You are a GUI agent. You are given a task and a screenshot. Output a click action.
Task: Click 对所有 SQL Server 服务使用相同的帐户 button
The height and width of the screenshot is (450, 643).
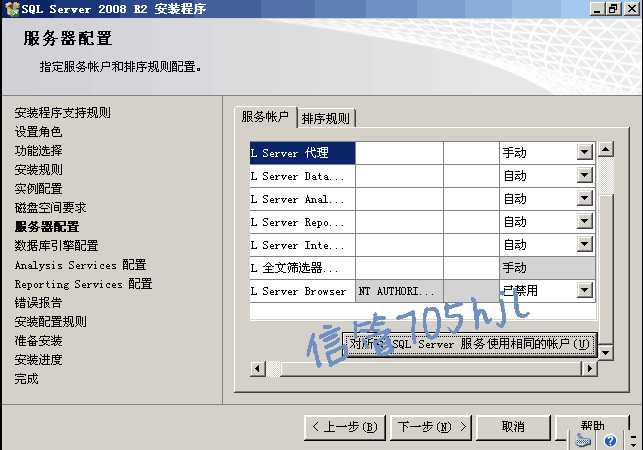[x=470, y=344]
